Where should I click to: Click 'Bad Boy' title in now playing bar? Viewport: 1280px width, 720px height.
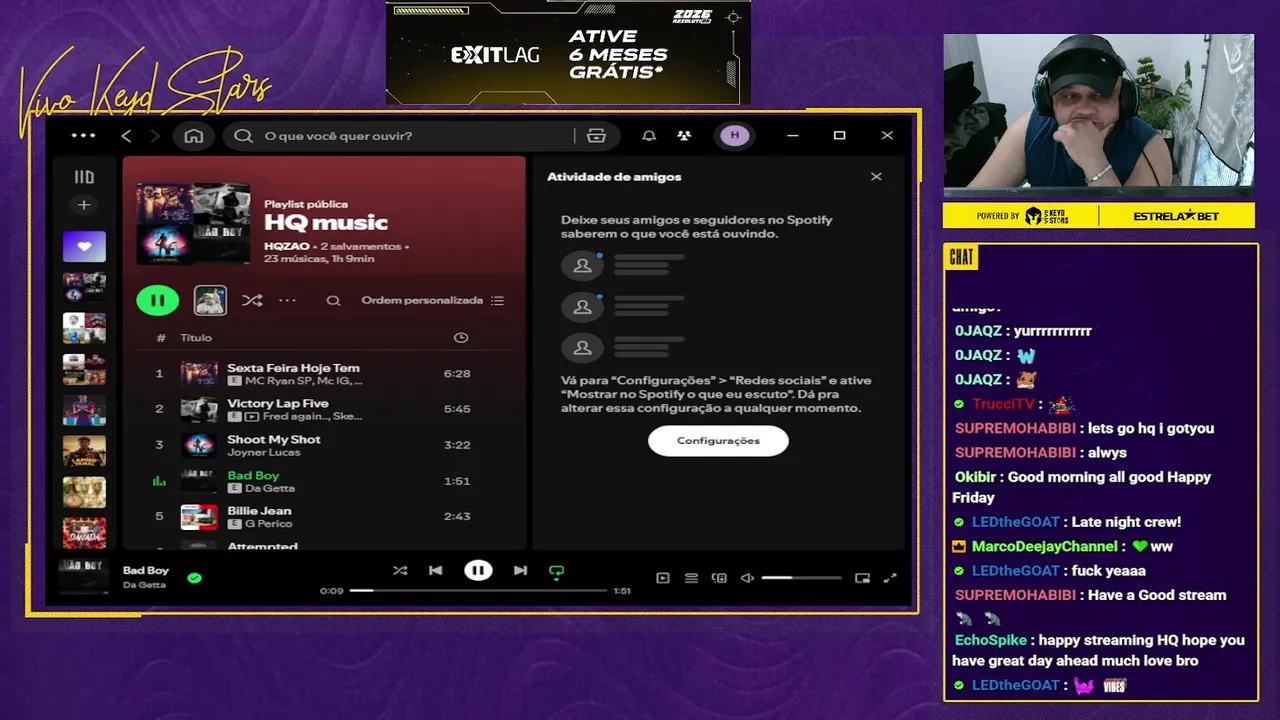pos(146,571)
